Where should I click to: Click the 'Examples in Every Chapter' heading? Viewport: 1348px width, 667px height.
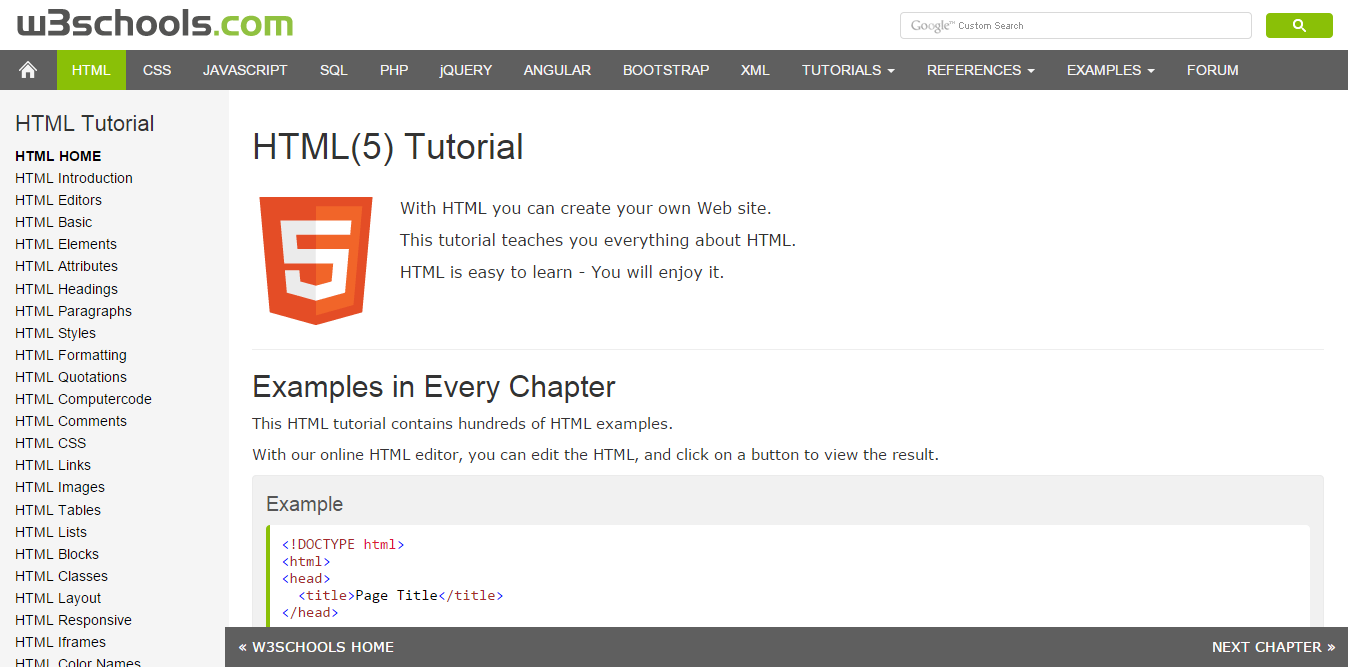[434, 386]
